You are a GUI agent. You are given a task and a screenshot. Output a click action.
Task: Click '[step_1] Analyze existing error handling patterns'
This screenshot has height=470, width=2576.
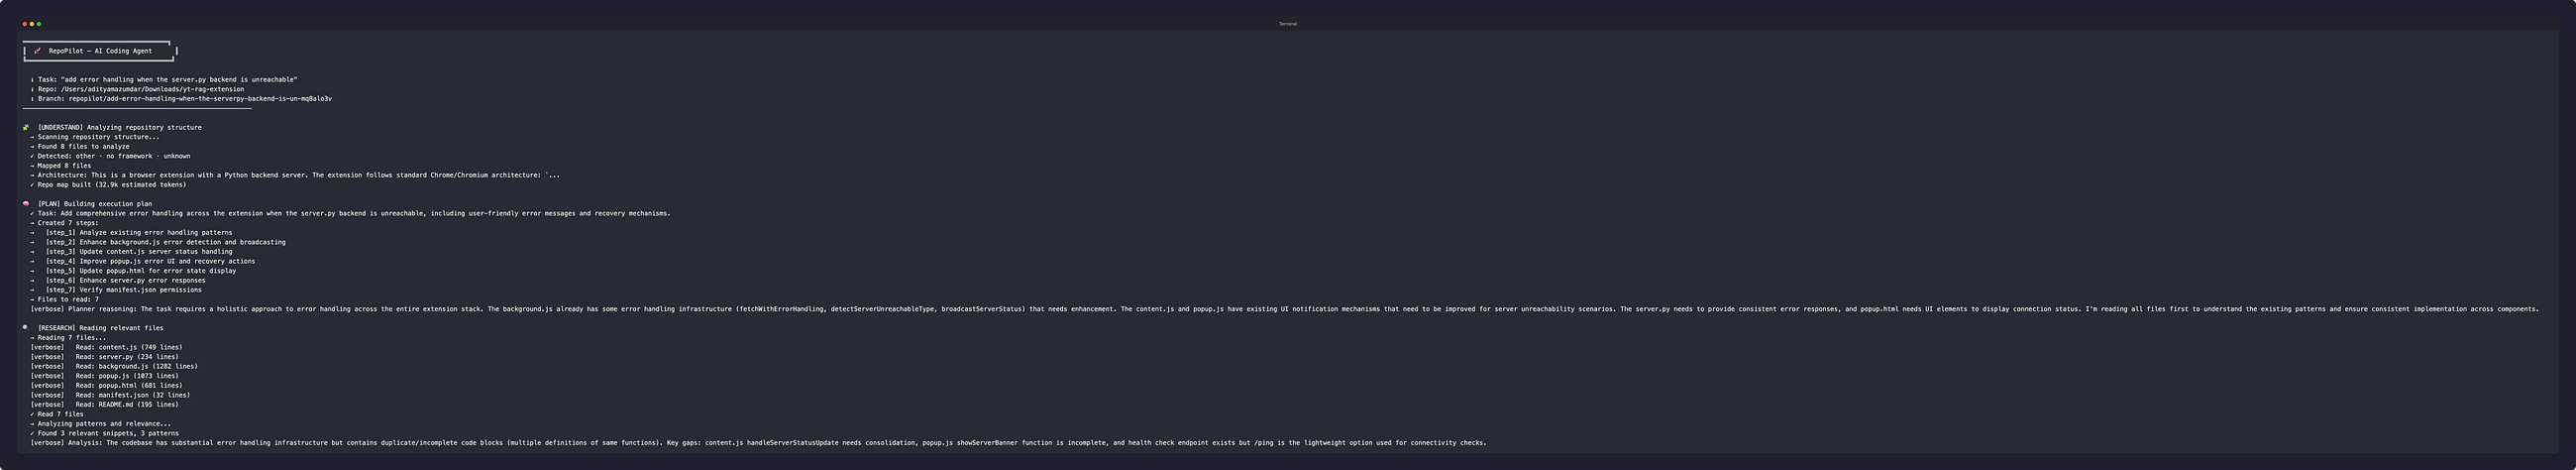[139, 233]
